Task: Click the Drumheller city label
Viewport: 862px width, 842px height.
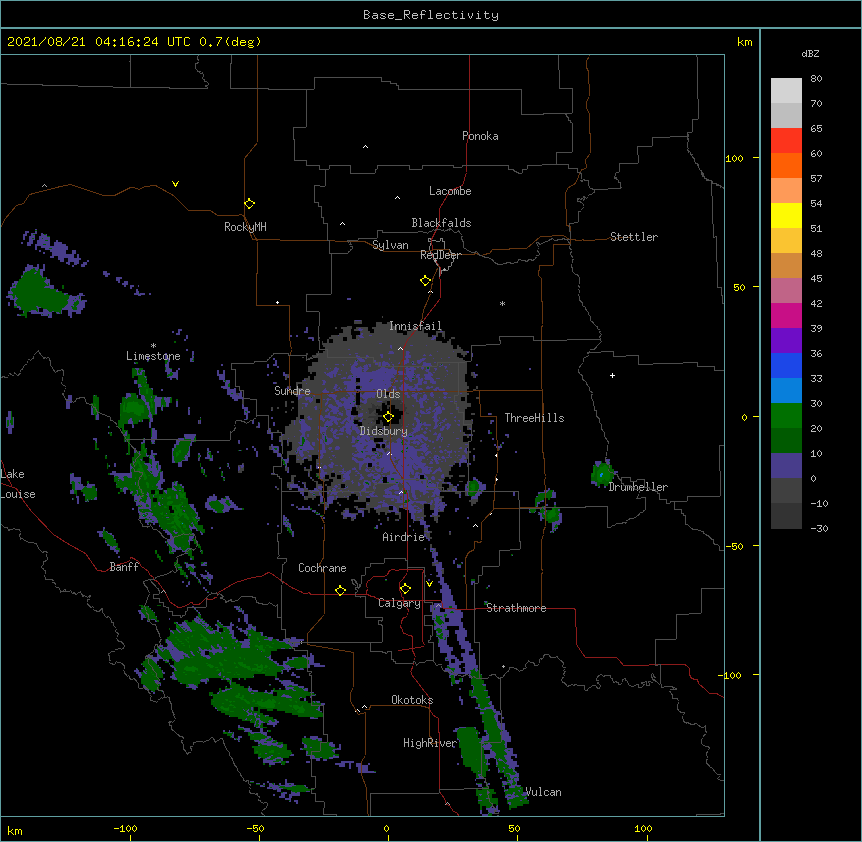Action: coord(638,487)
